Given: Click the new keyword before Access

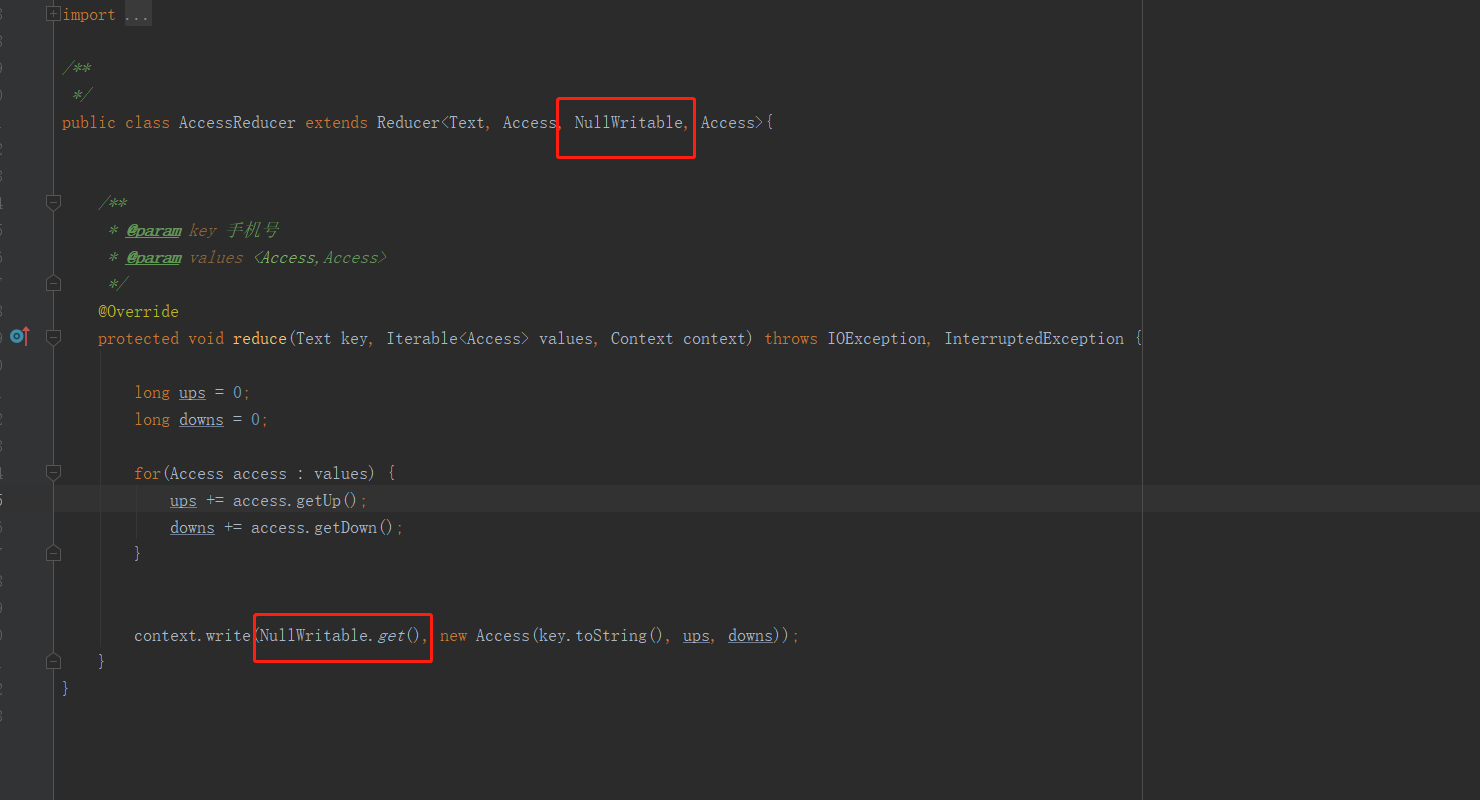Looking at the screenshot, I should point(453,636).
